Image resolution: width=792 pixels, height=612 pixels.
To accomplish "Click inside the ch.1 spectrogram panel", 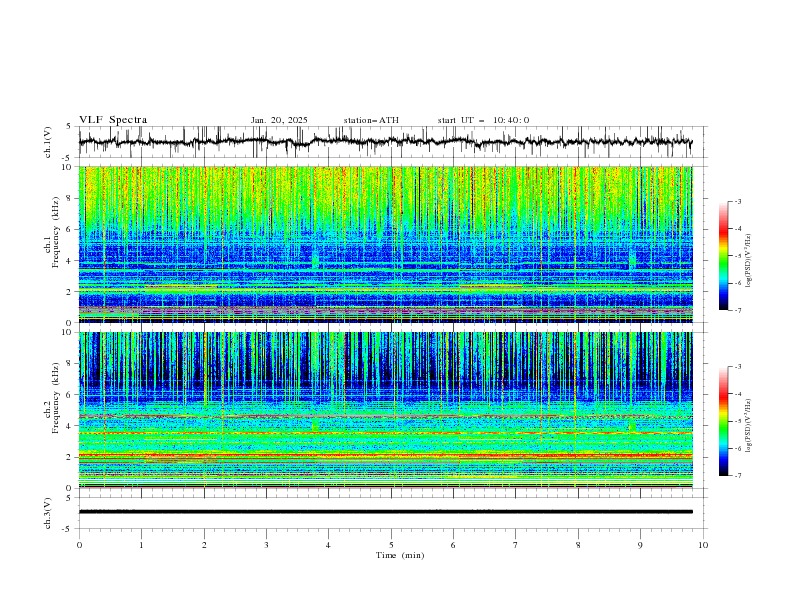I will tap(385, 244).
